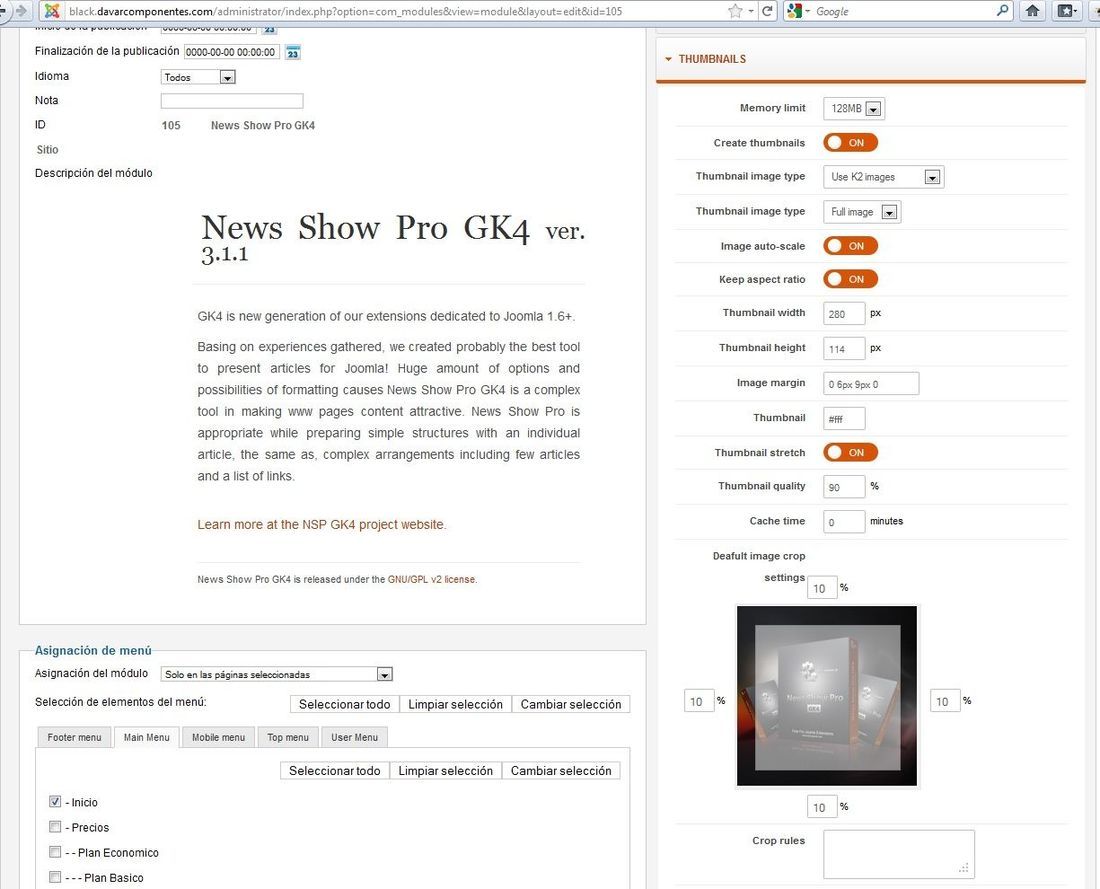Go to browser home page icon

[1033, 11]
